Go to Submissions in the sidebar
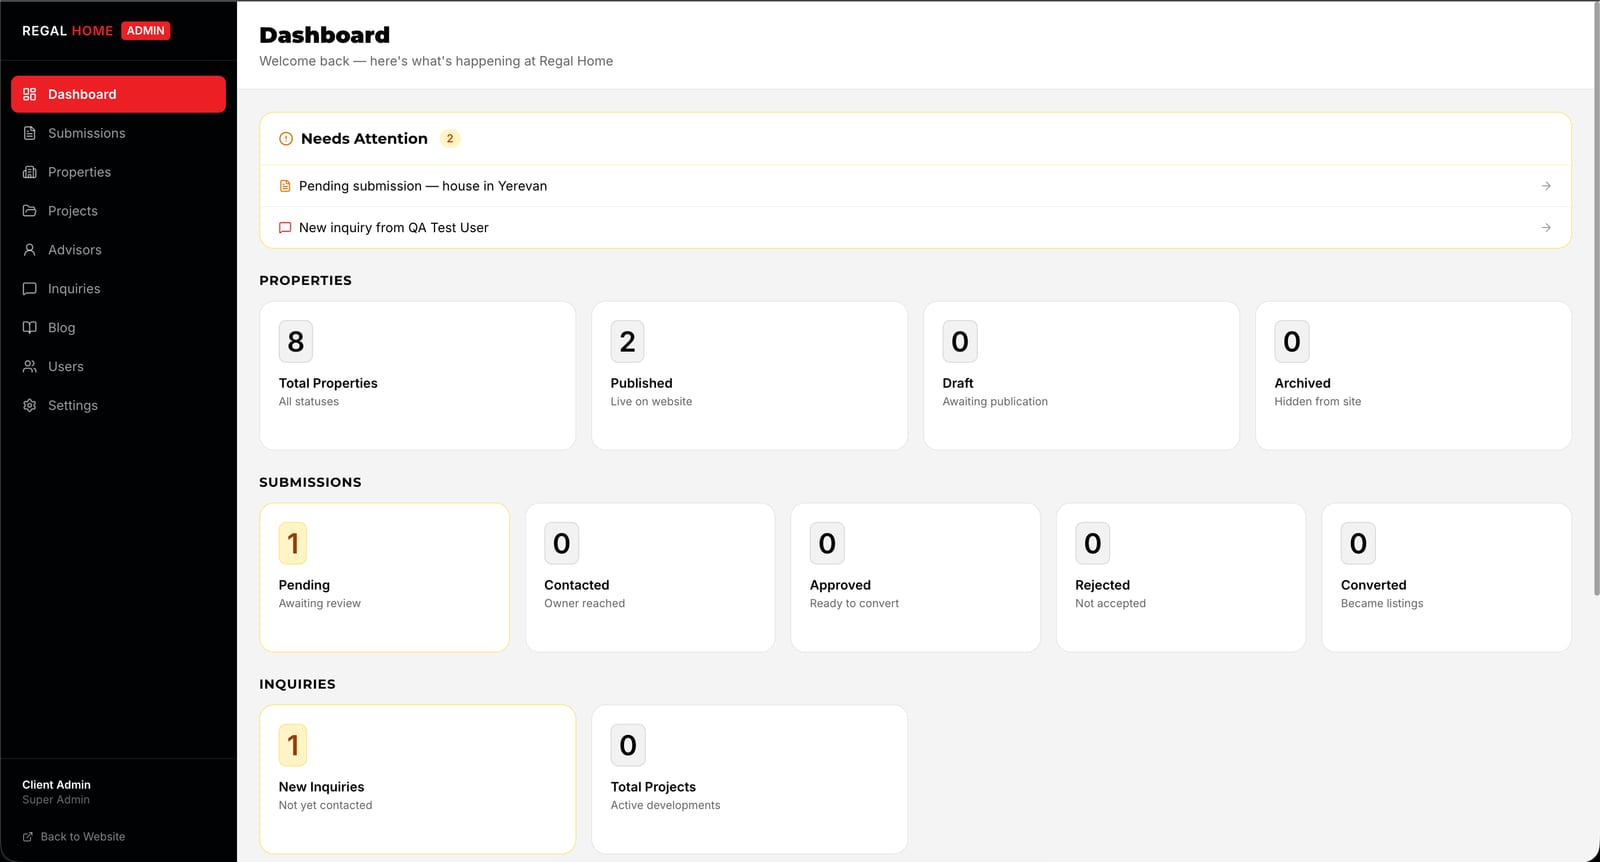 (x=118, y=133)
